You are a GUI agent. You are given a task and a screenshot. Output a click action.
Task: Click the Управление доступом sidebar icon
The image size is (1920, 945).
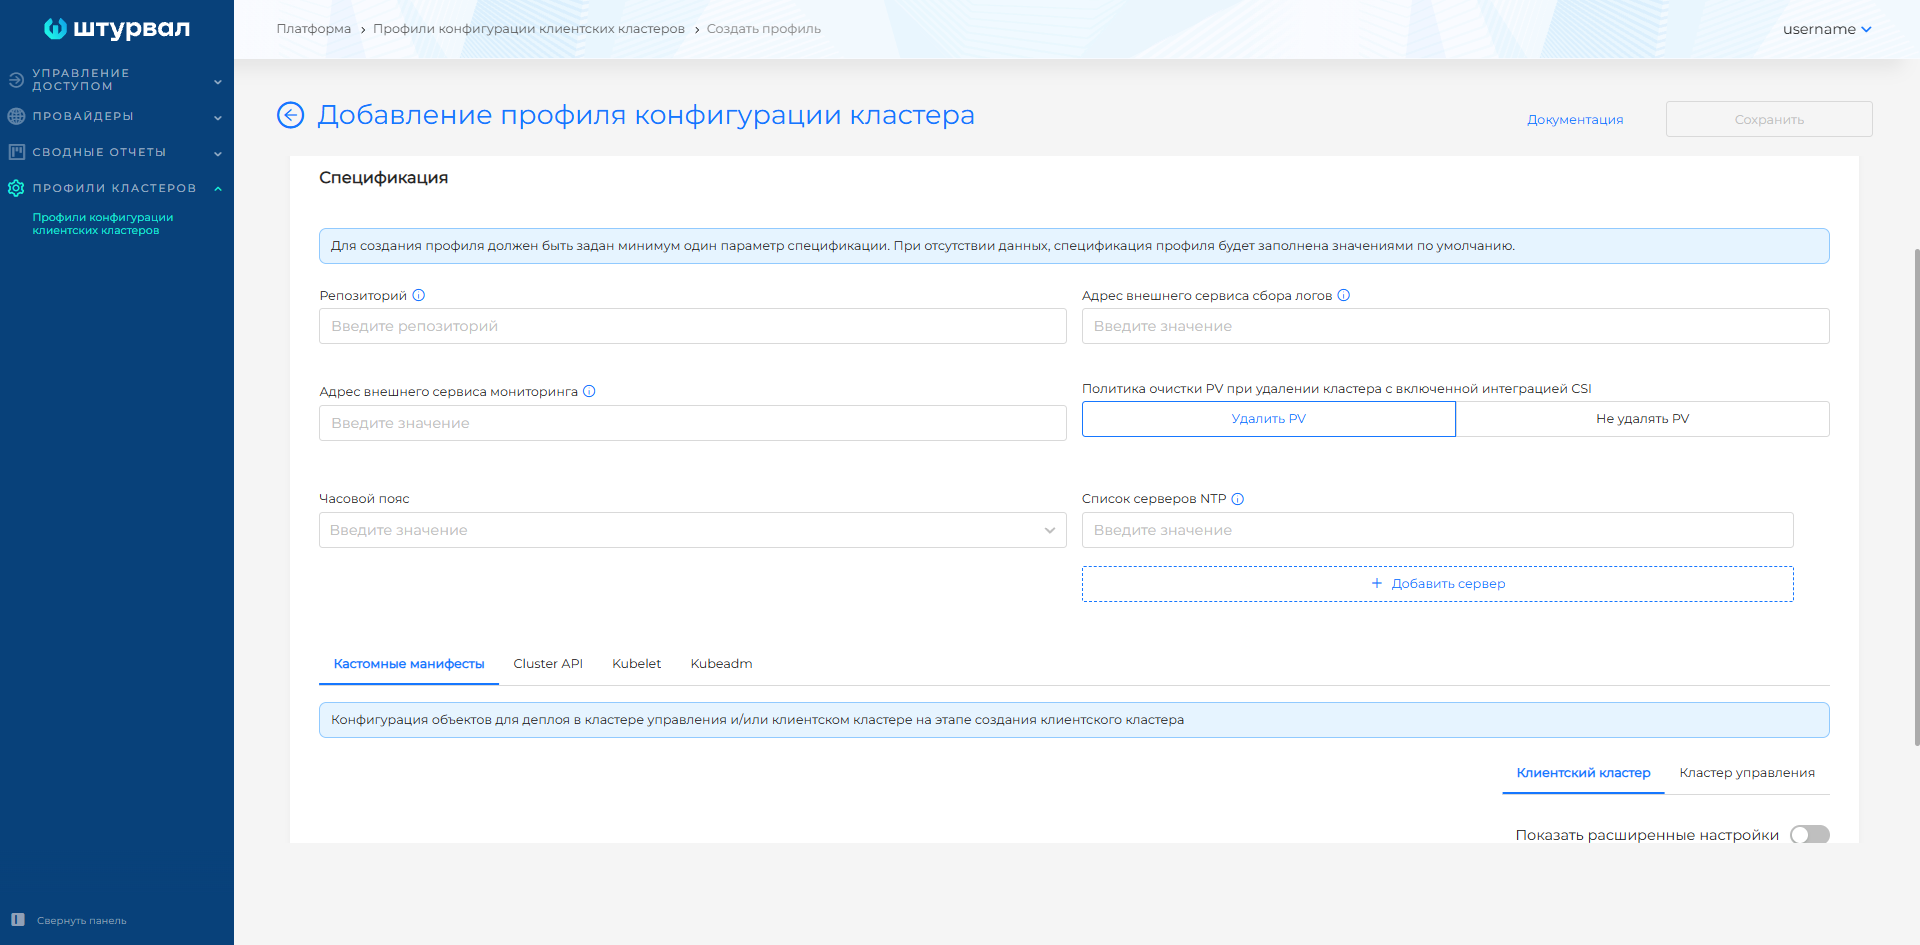tap(16, 80)
